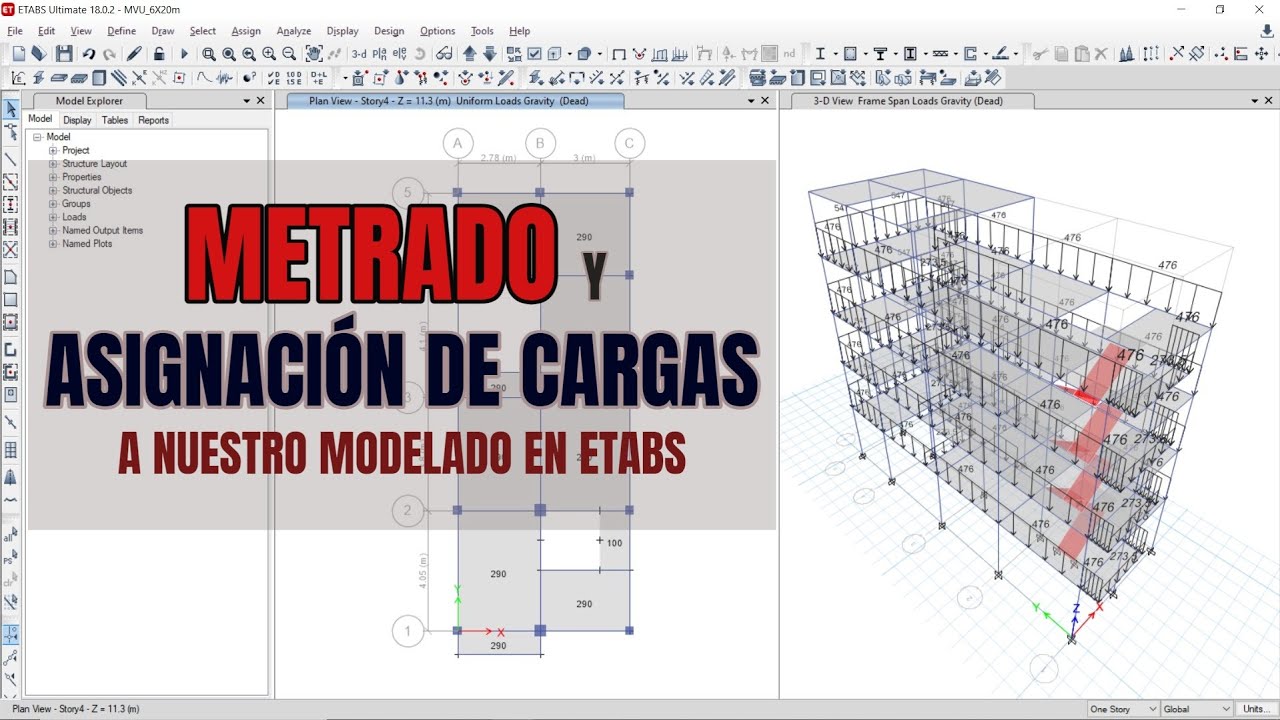Screen dimensions: 1280x720
Task: Select the Reshape Object tool
Action: [11, 130]
